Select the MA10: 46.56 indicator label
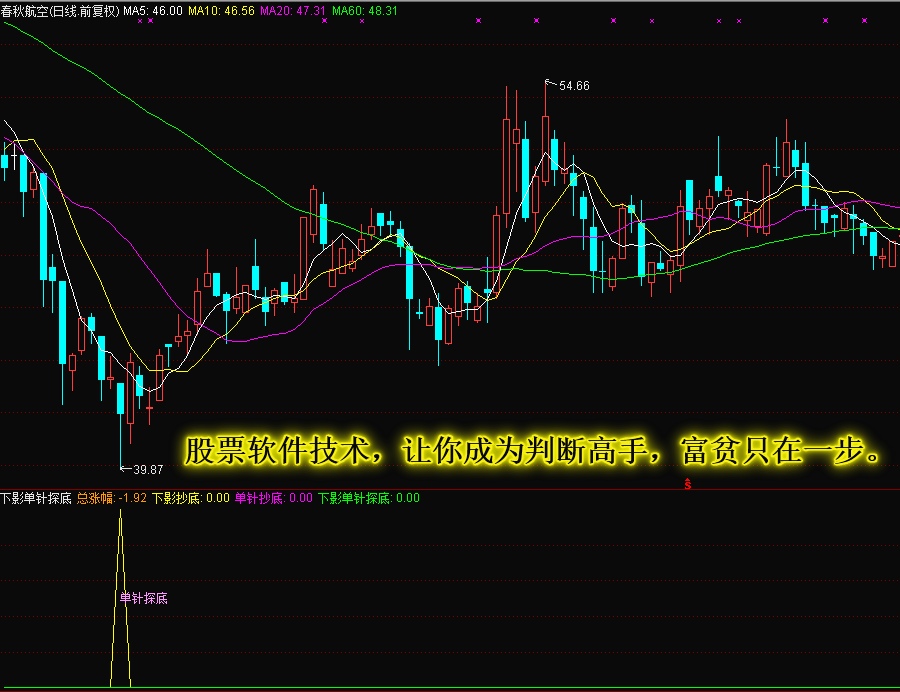 [x=222, y=11]
